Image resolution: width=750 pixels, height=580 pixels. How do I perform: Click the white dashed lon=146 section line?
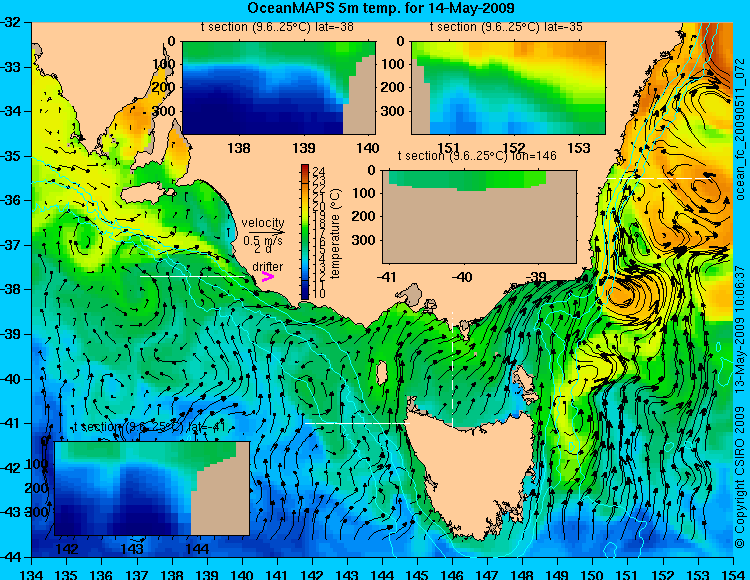click(452, 369)
